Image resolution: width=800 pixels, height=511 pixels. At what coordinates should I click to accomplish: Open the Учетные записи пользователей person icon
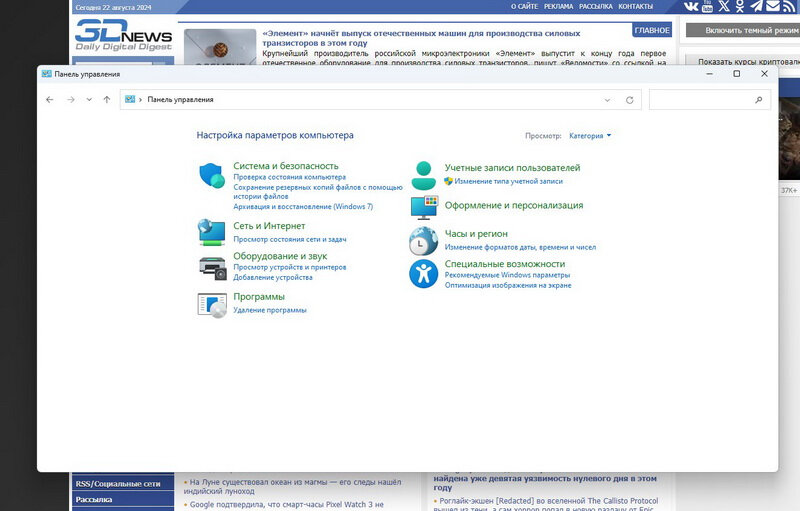423,175
